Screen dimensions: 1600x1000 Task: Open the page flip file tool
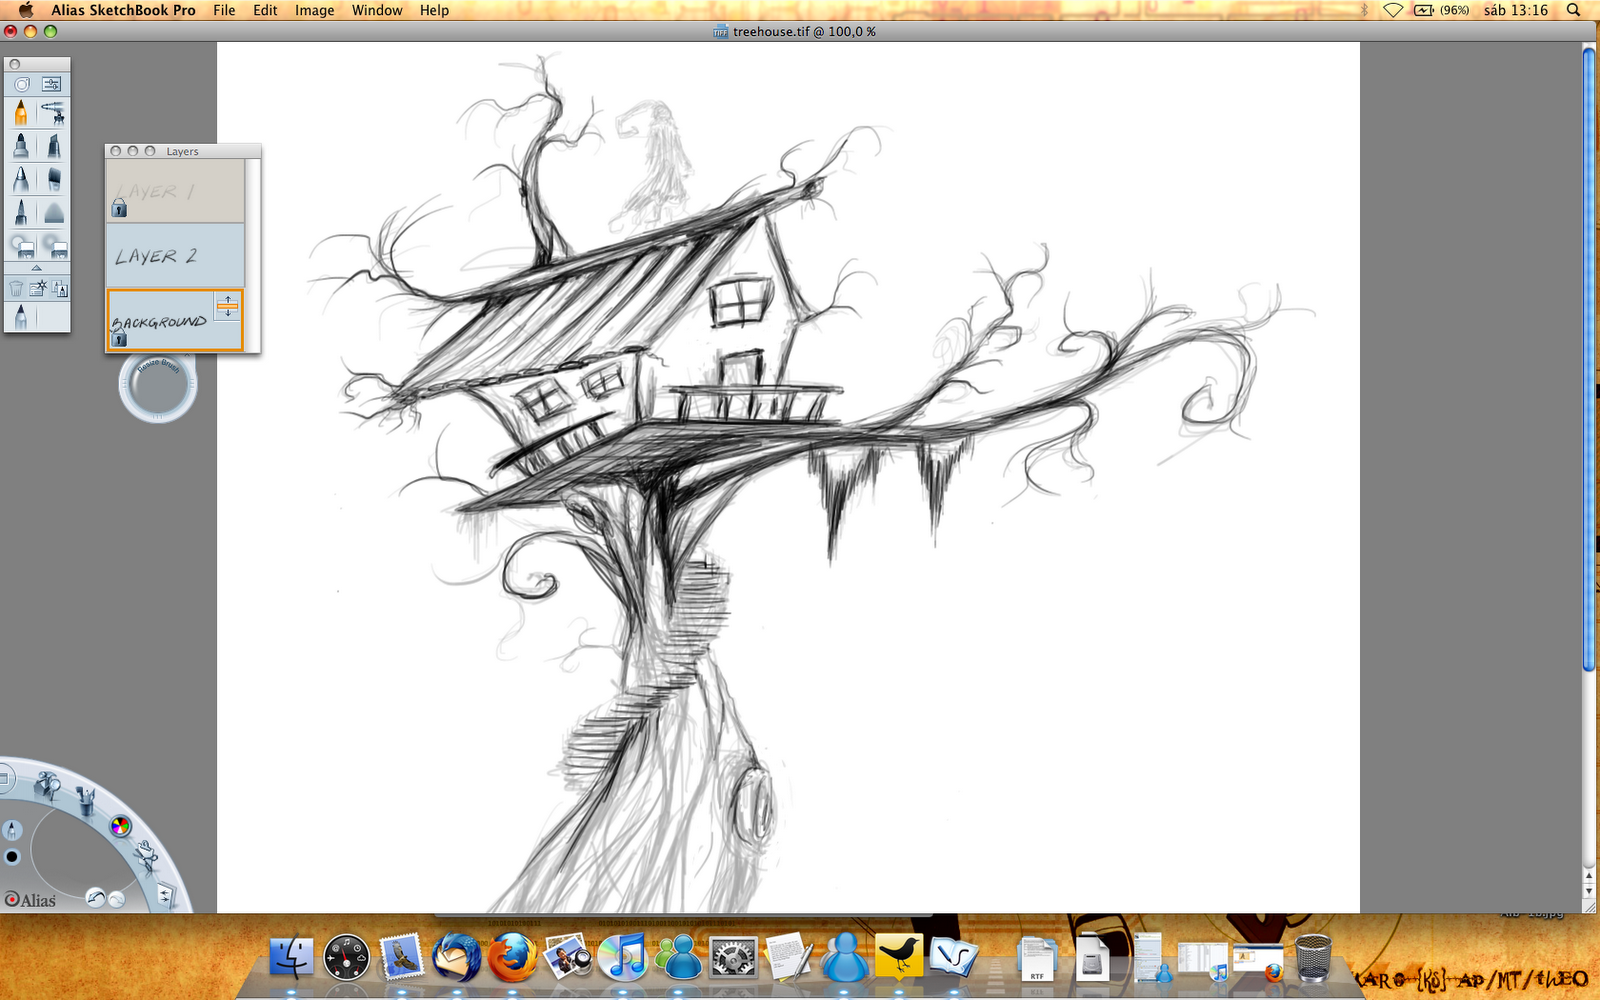(164, 896)
